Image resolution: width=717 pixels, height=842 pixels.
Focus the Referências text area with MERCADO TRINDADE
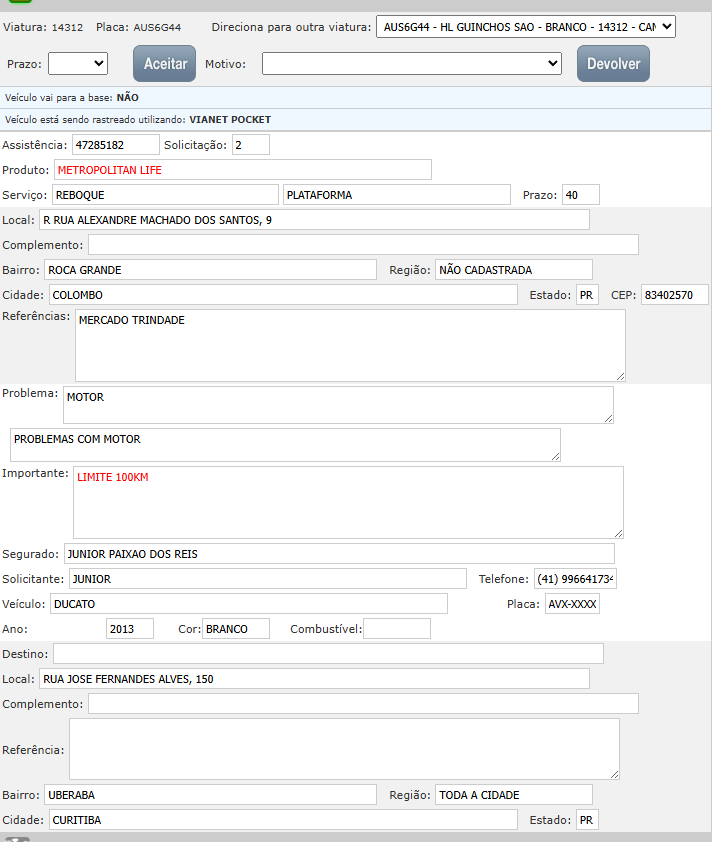coord(350,345)
